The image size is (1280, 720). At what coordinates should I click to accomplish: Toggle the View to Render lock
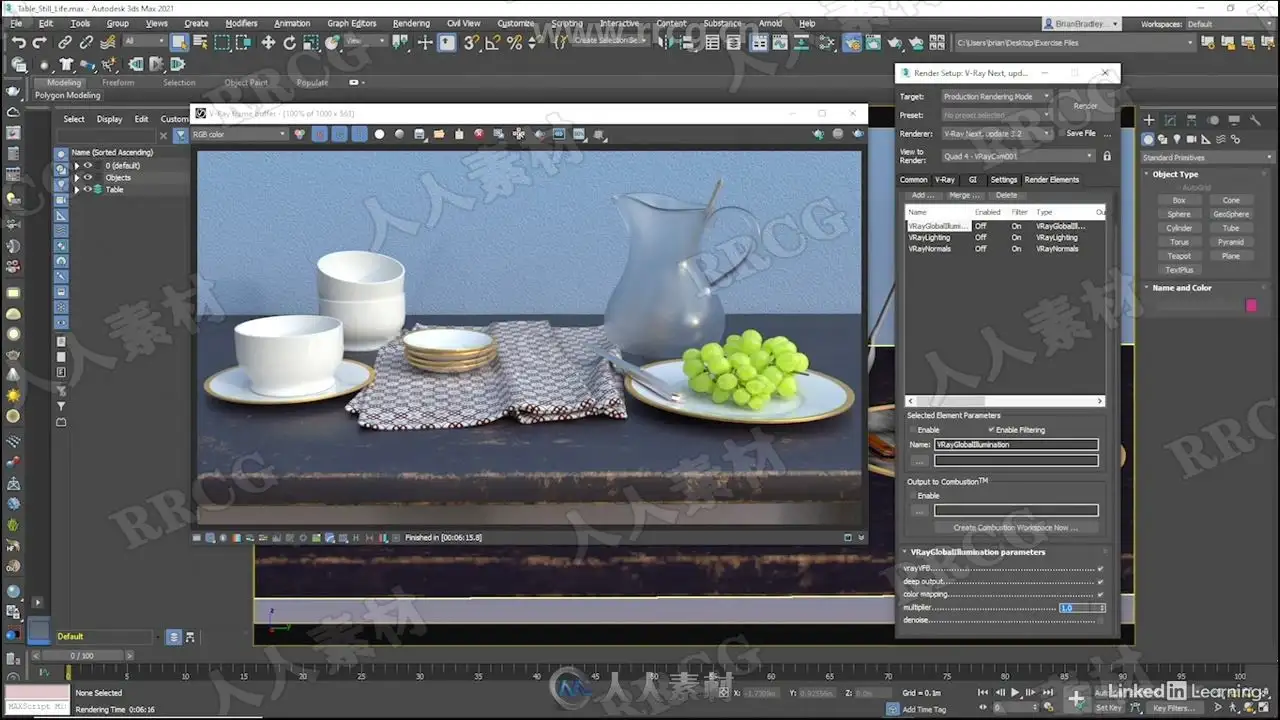point(1107,156)
